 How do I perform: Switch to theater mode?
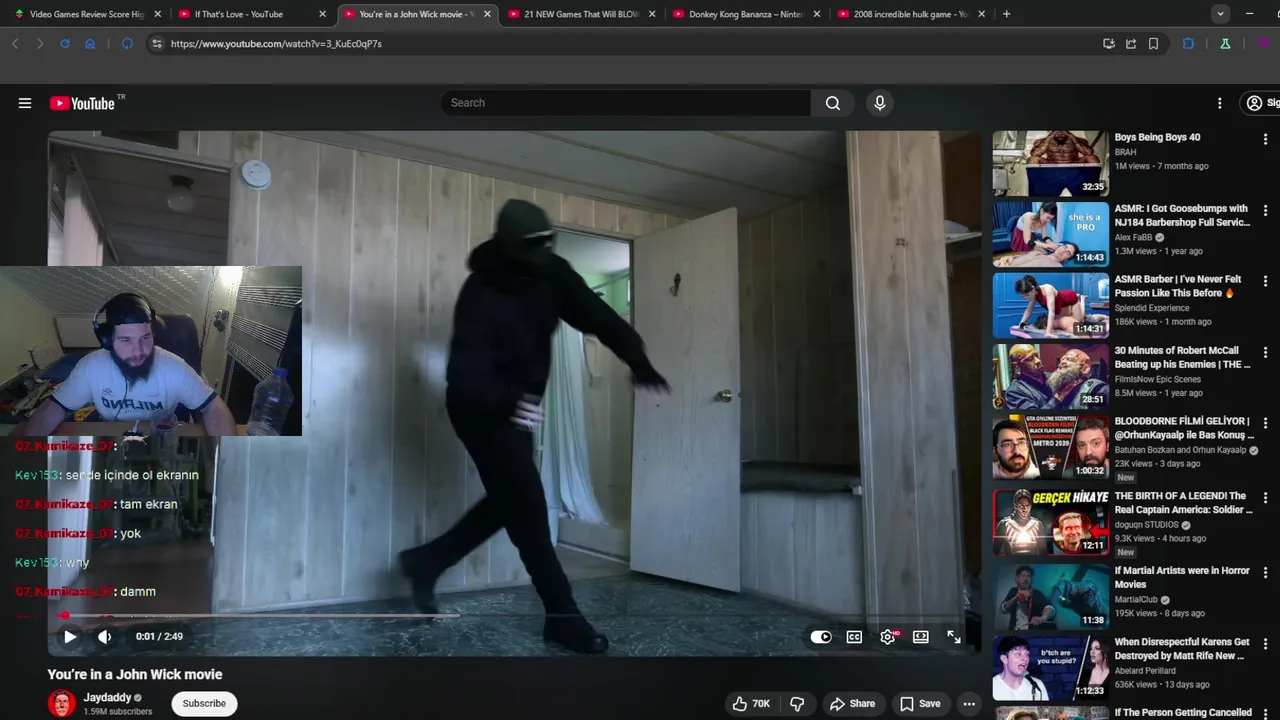click(x=921, y=637)
